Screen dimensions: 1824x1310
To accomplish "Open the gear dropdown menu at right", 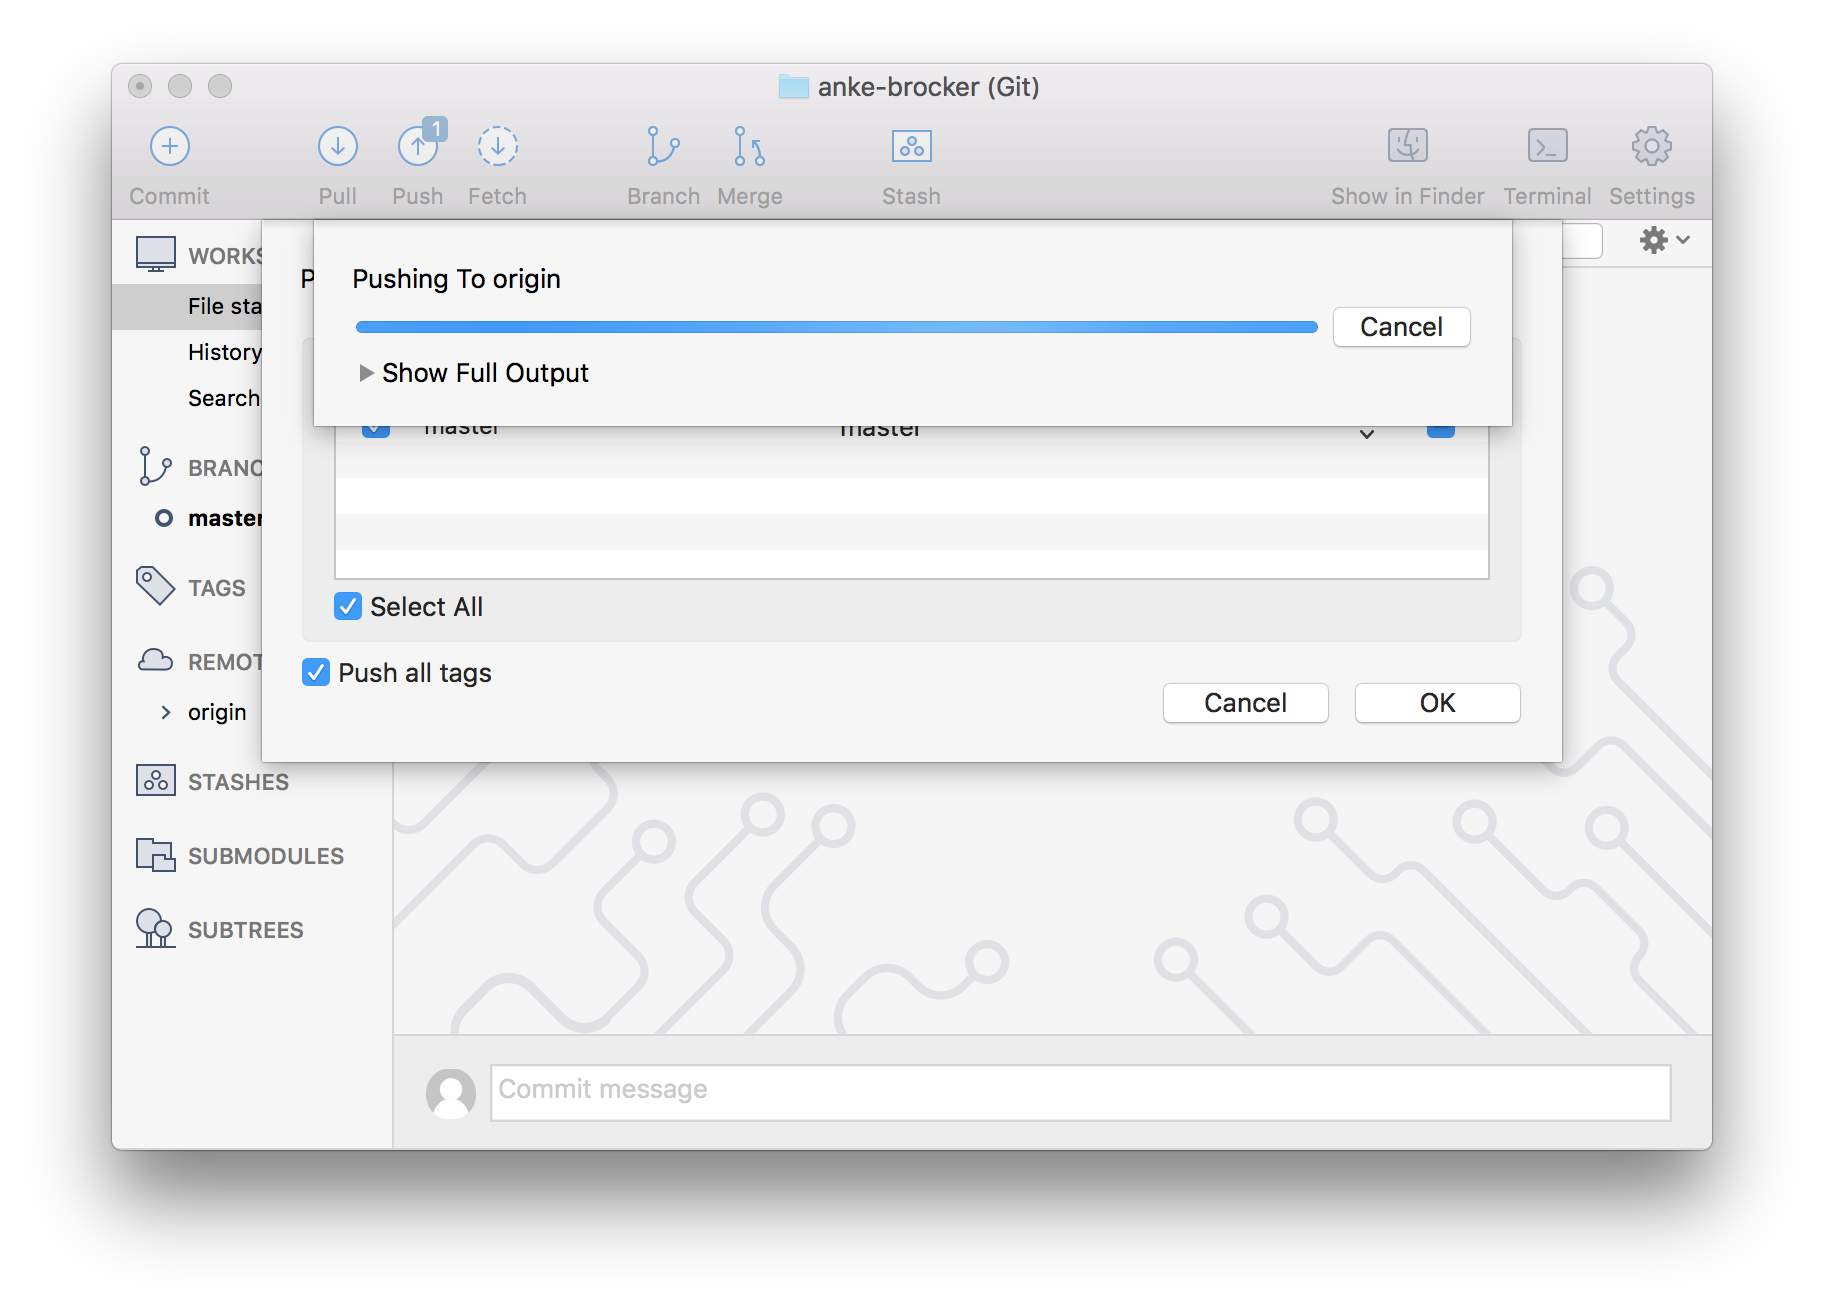I will click(1664, 240).
